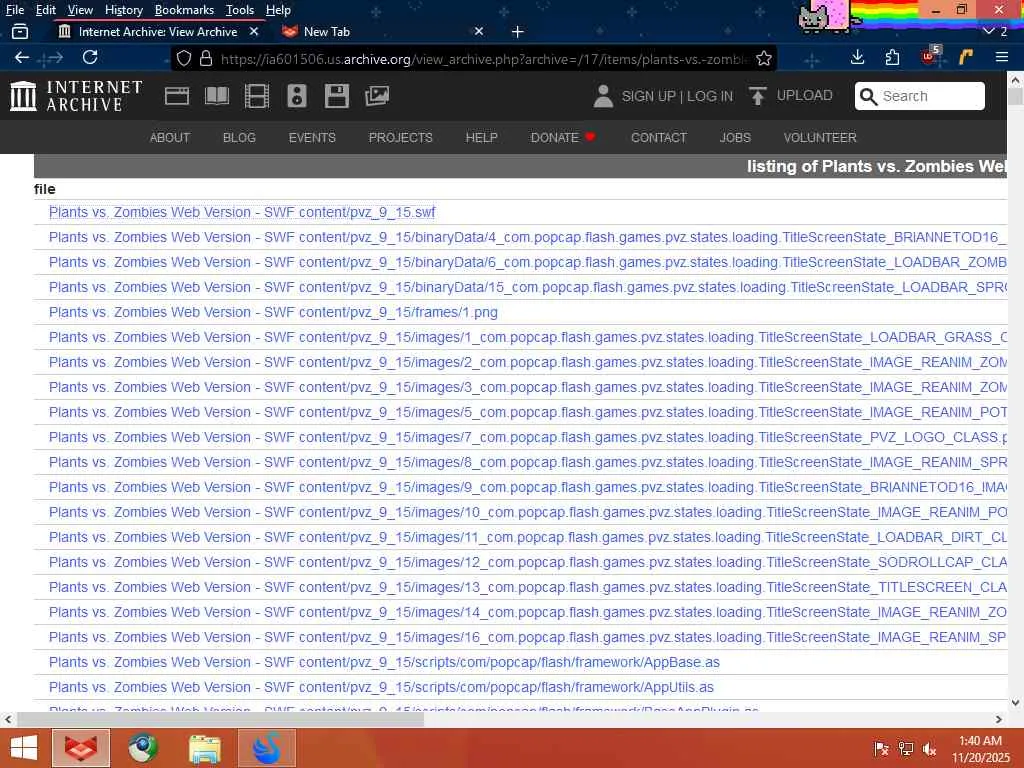1024x768 pixels.
Task: Open the Internet Archive web collection icon
Action: 177,96
